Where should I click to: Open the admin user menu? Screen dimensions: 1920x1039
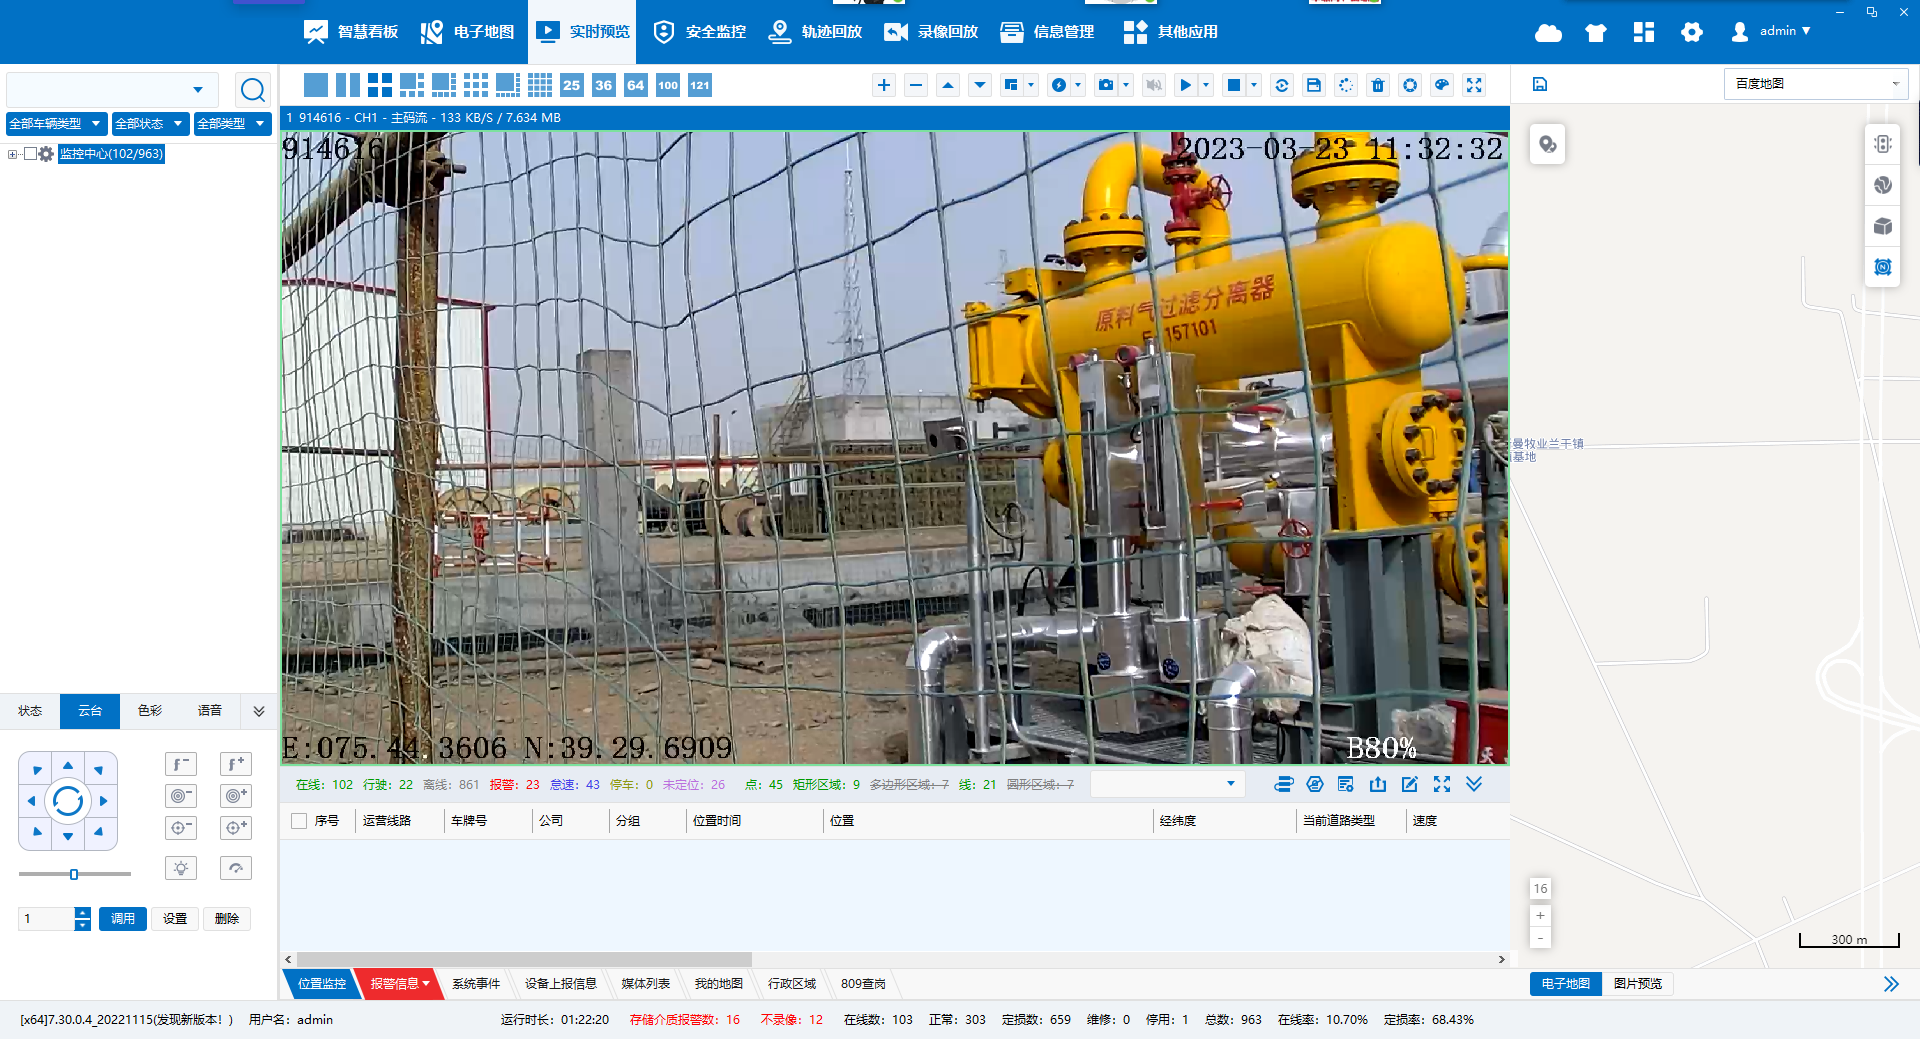(1772, 32)
